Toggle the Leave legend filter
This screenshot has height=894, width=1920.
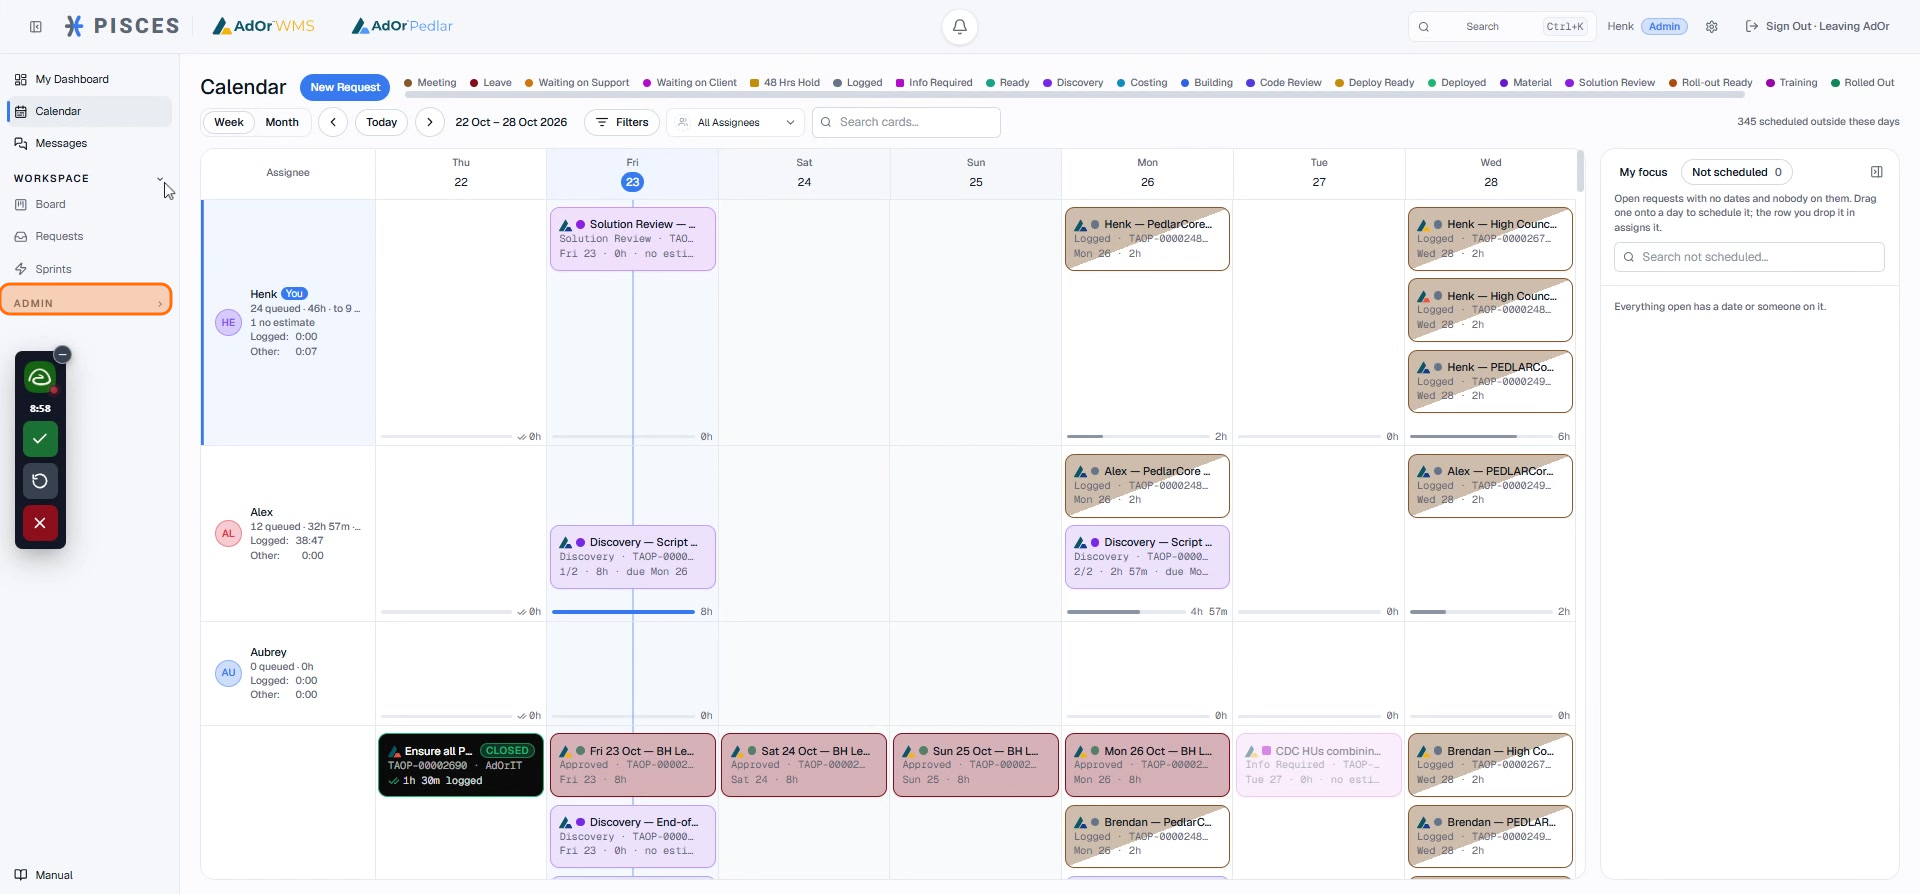pos(490,83)
